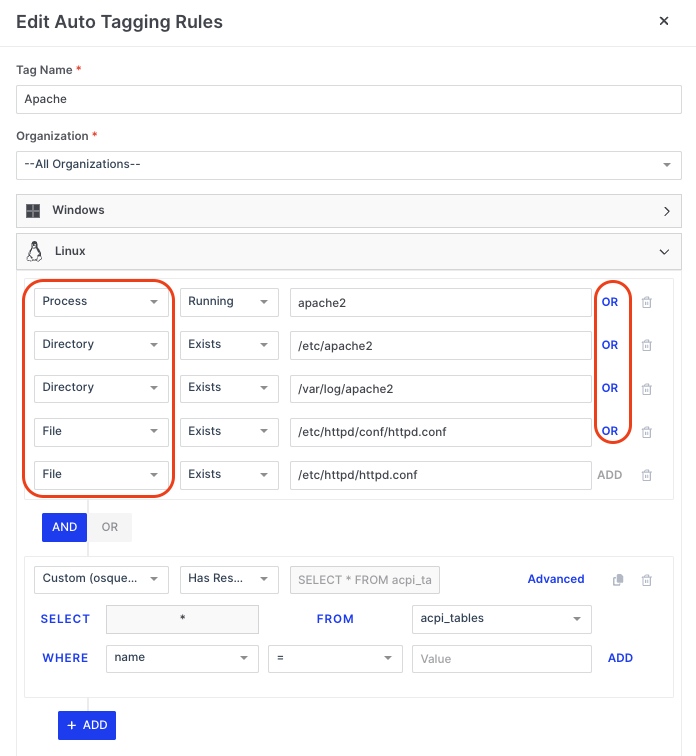696x756 pixels.
Task: Open the acpi_tables FROM dropdown
Action: pyautogui.click(x=501, y=619)
